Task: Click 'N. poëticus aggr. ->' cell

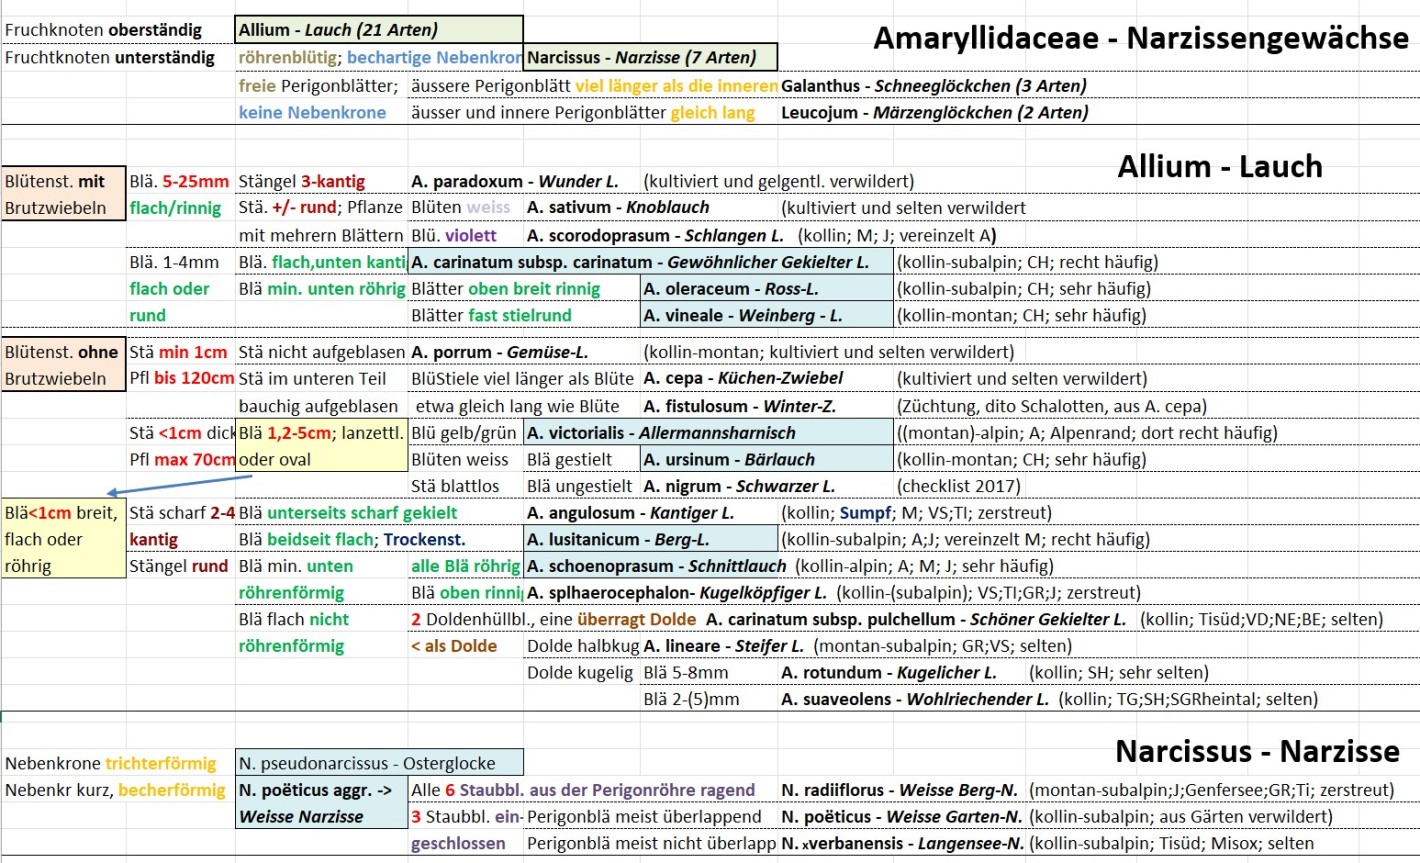Action: (x=322, y=790)
